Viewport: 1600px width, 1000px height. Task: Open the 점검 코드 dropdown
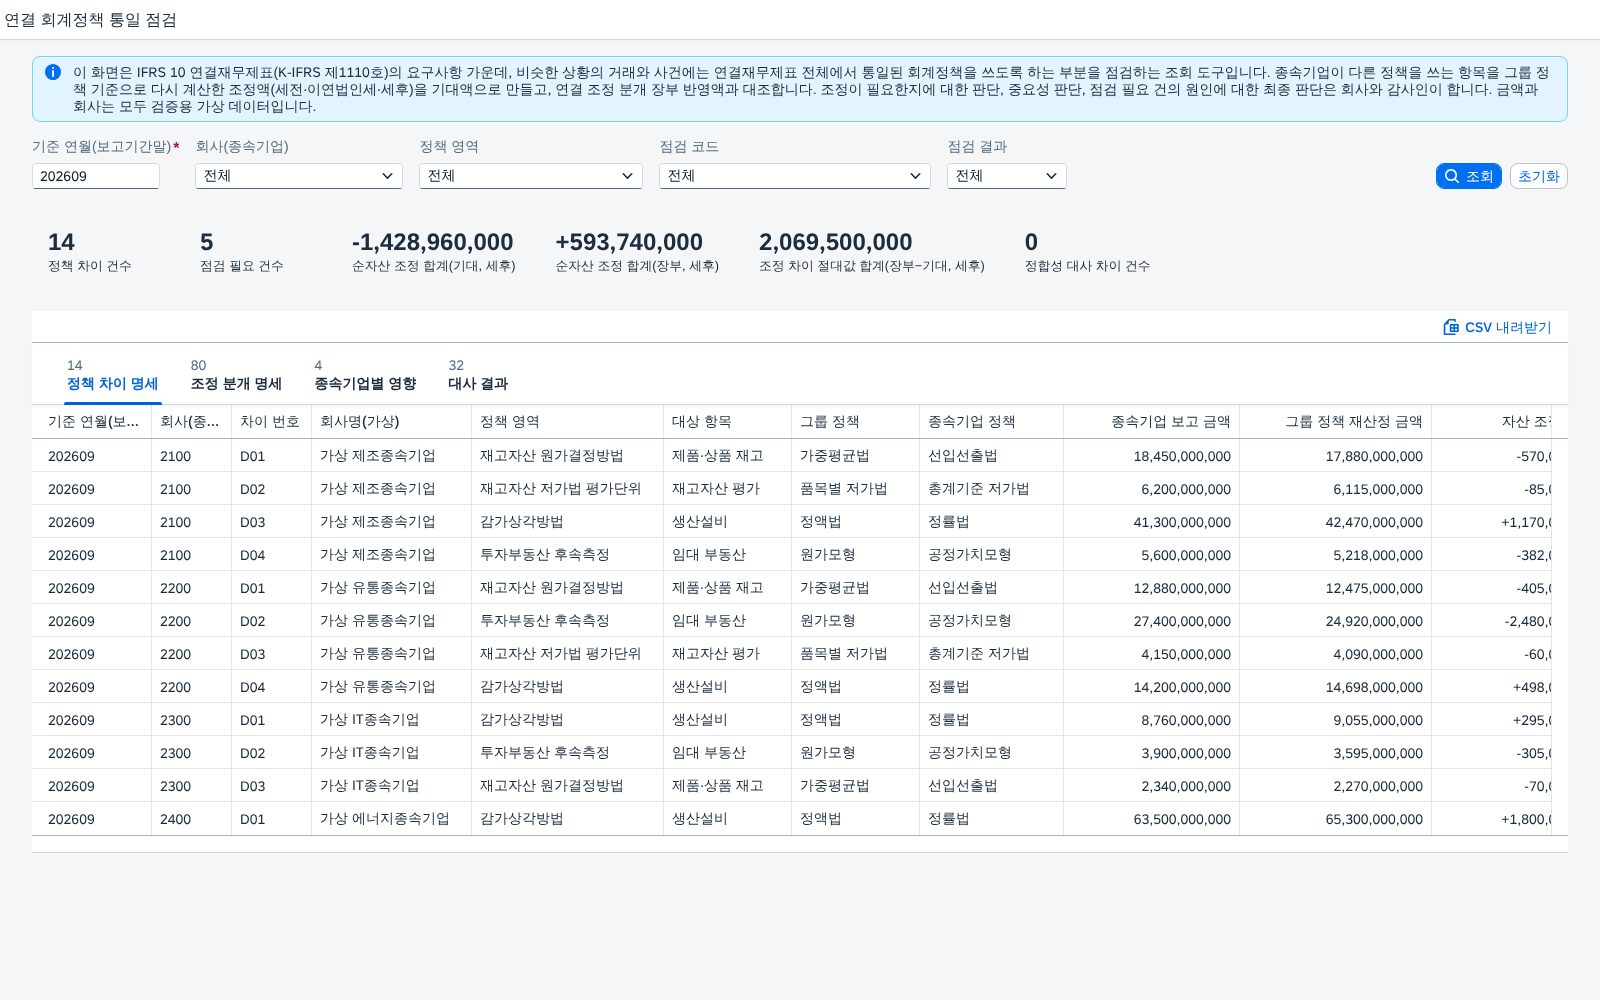point(795,176)
